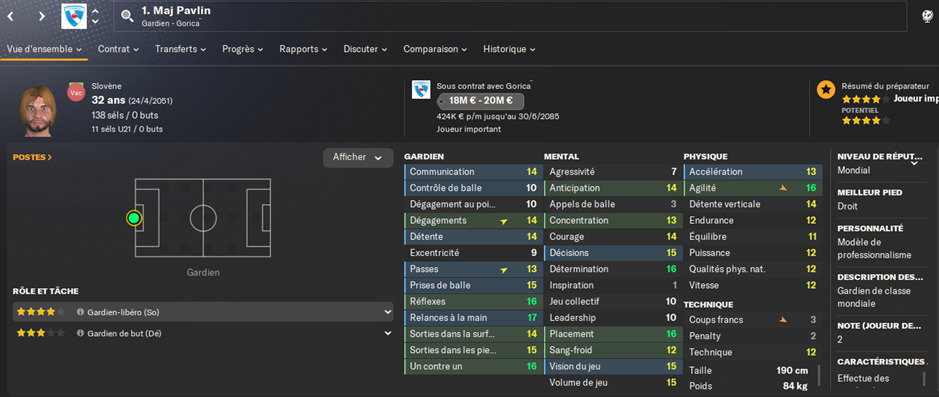
Task: Click info icon beside Gardien de but (Dé)
Action: coord(80,333)
